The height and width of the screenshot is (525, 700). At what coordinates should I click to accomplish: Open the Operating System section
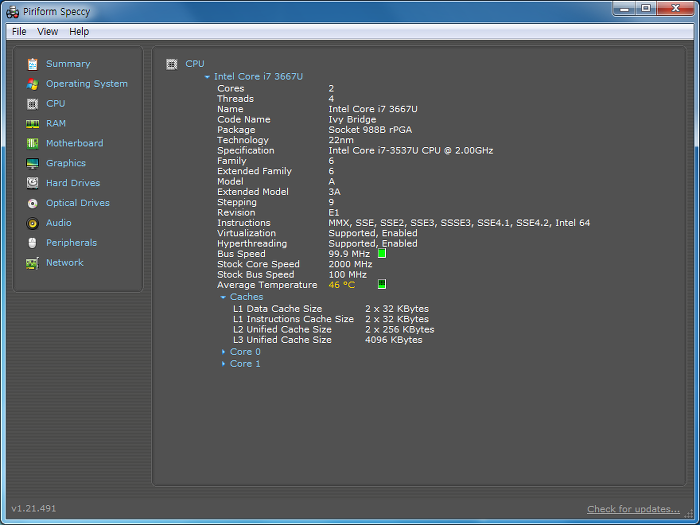coord(87,84)
